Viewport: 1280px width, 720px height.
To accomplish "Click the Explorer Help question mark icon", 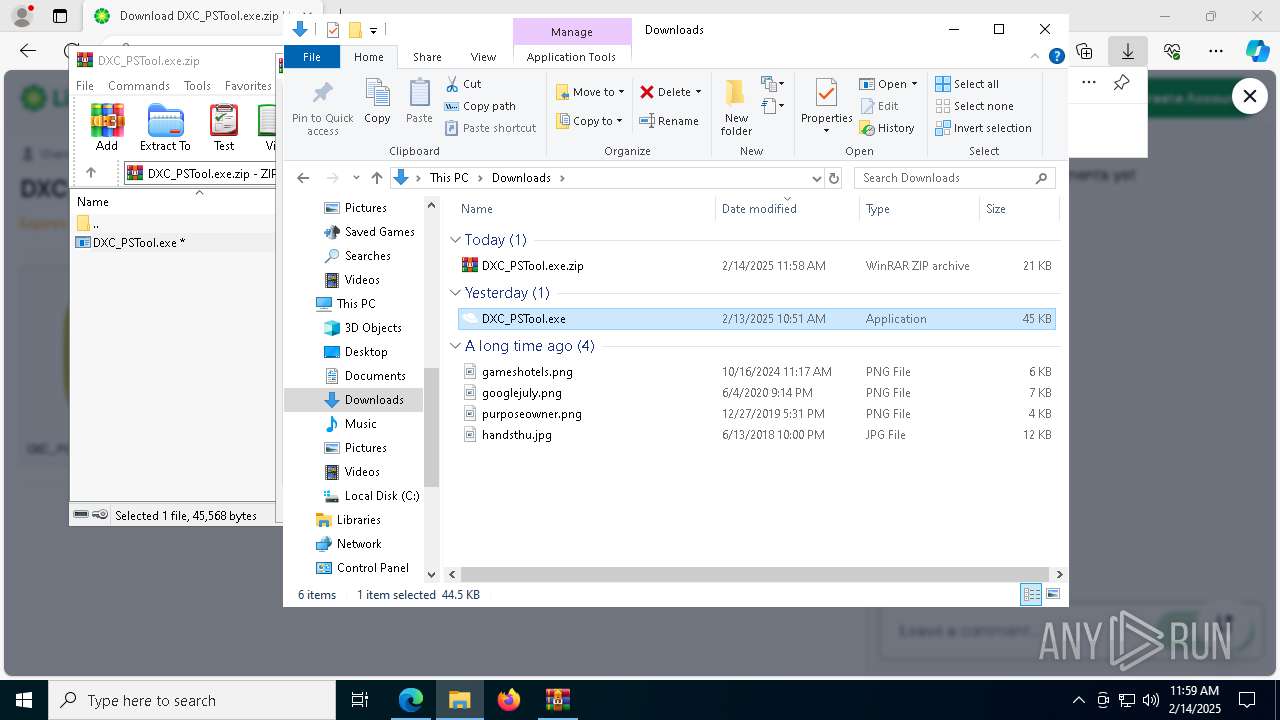I will click(x=1056, y=57).
